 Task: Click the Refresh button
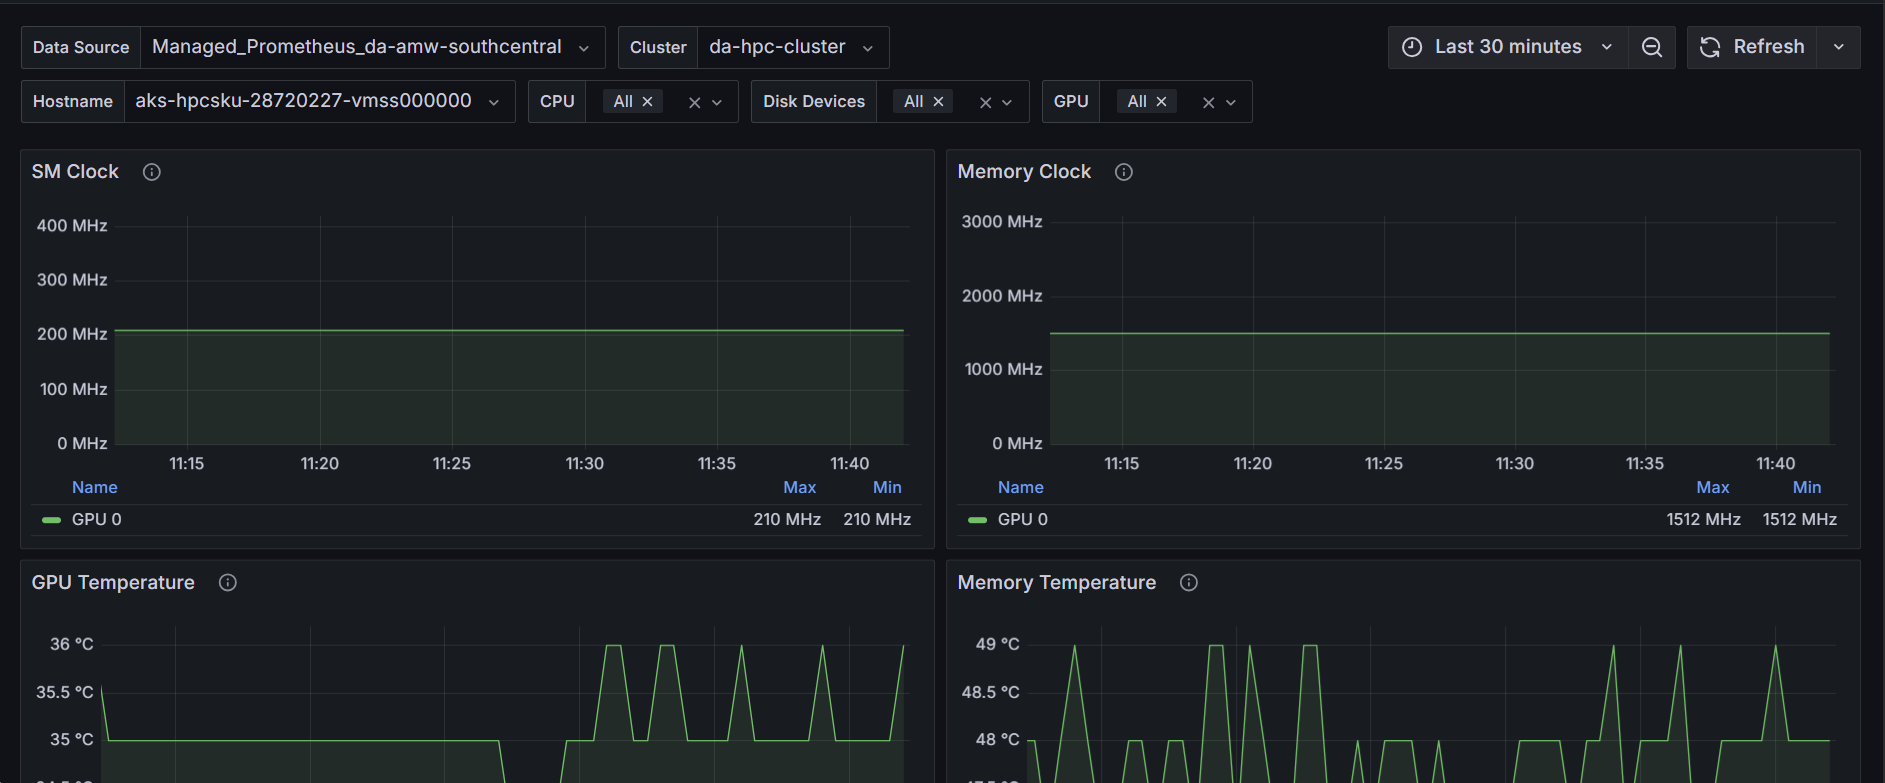pos(1753,48)
